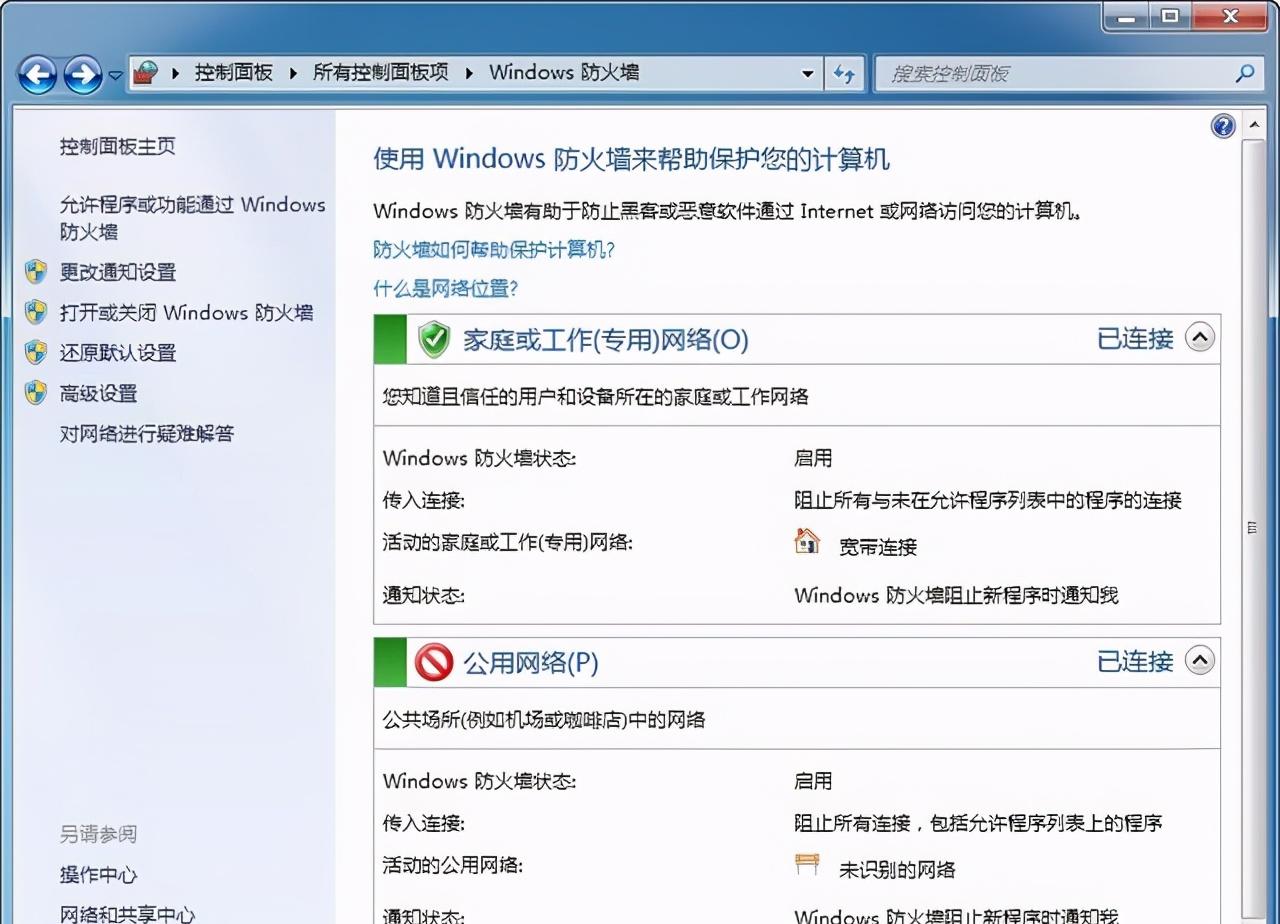Go back with the Back arrow button
Viewport: 1280px width, 924px height.
coord(37,74)
